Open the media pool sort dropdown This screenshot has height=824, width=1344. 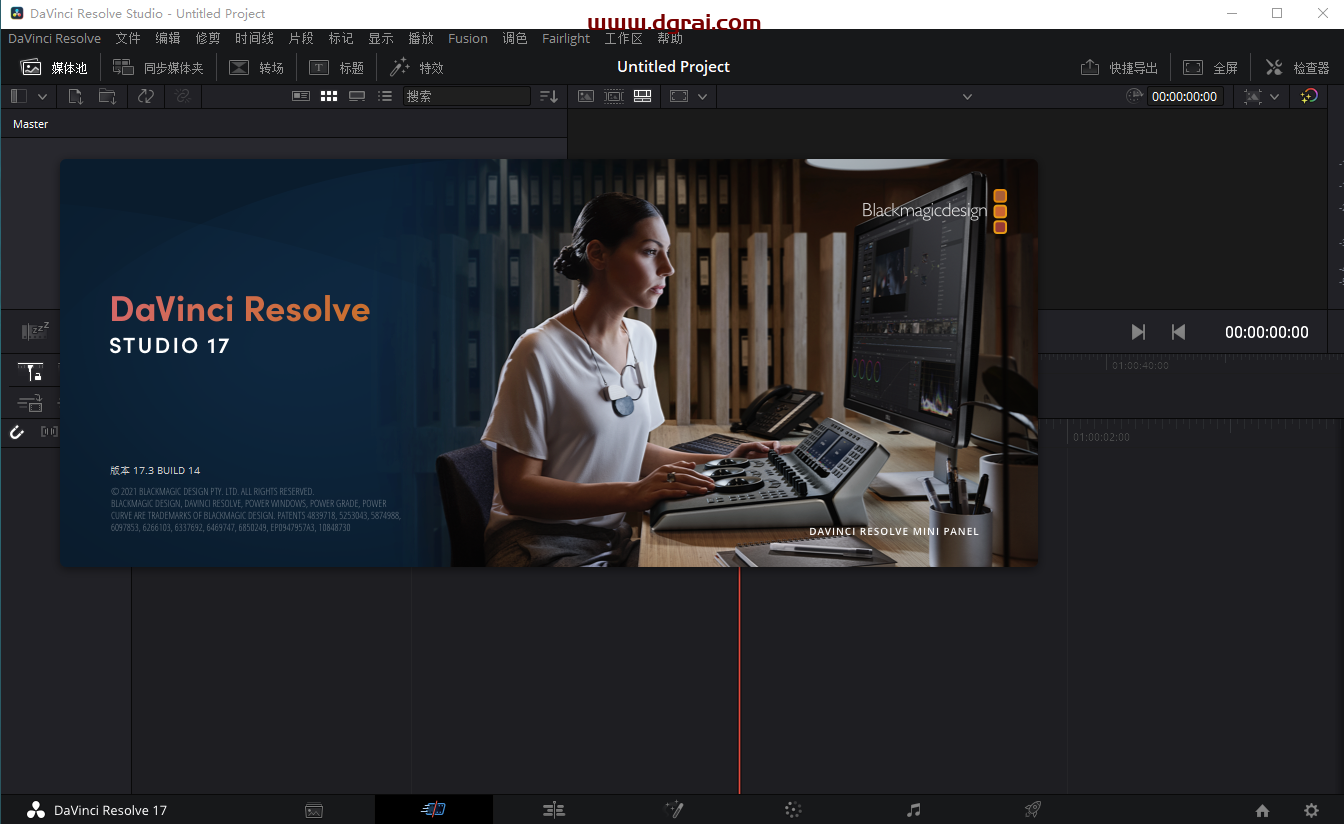[x=548, y=96]
